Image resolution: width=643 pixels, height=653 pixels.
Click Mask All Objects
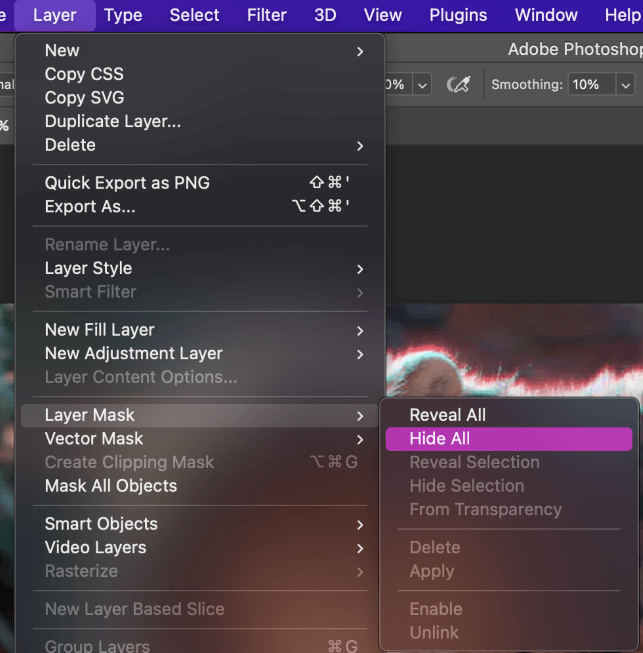point(111,486)
